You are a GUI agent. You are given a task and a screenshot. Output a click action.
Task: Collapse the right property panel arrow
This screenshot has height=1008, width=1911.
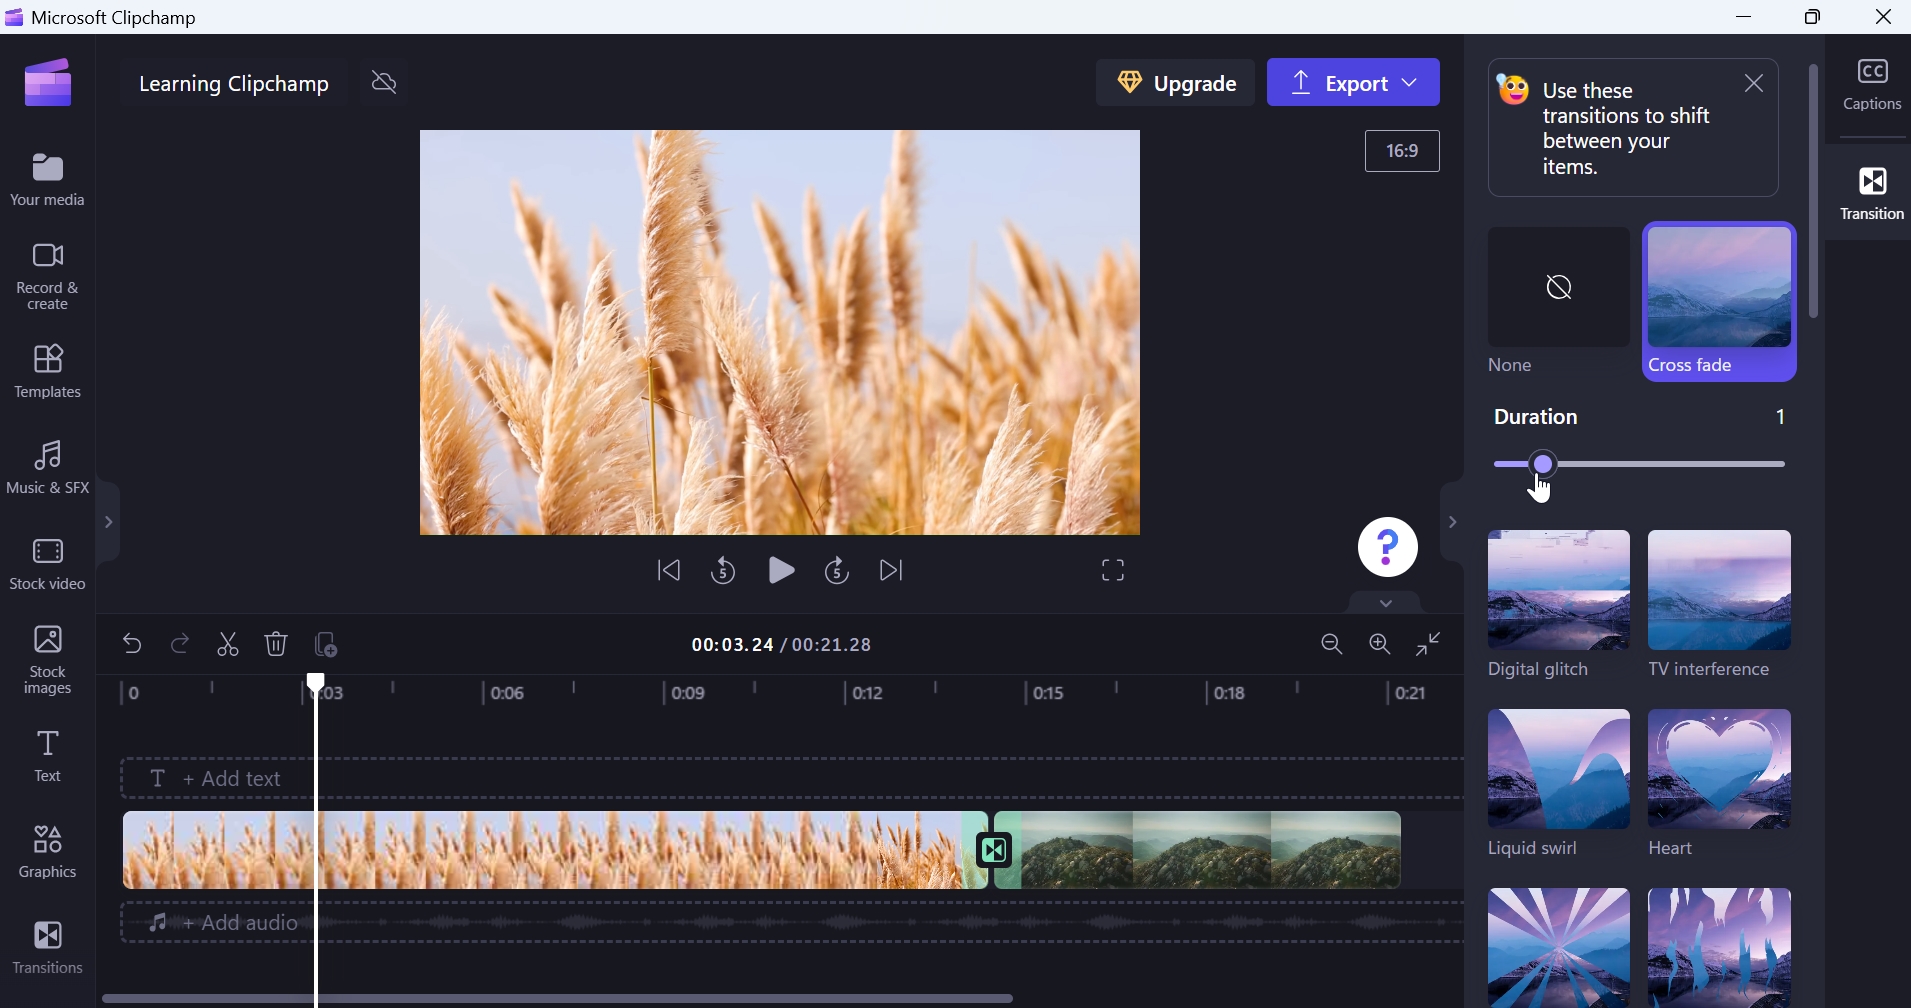tap(1453, 522)
